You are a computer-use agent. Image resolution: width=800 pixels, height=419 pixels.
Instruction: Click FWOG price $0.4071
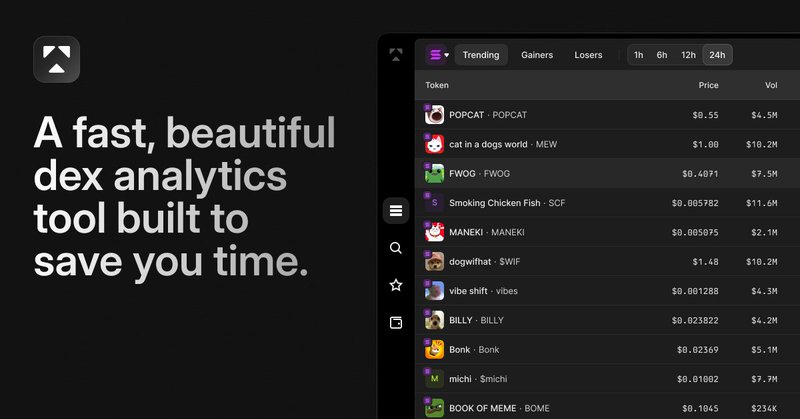pos(700,174)
